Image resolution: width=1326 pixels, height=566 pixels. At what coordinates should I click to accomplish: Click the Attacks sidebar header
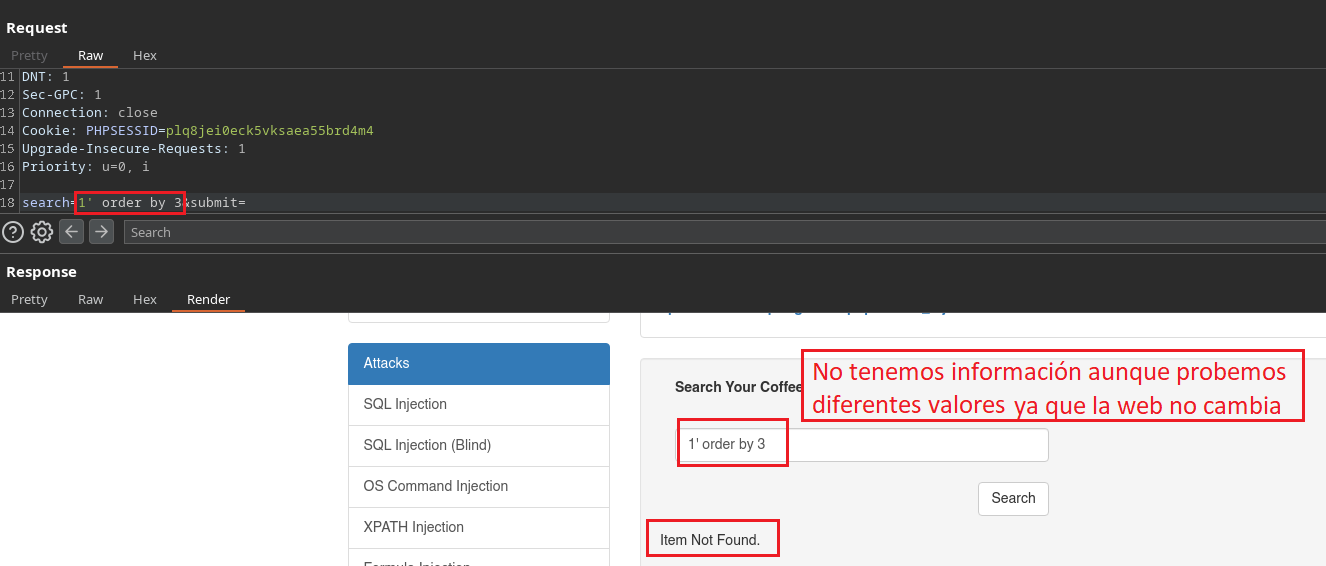(x=478, y=363)
